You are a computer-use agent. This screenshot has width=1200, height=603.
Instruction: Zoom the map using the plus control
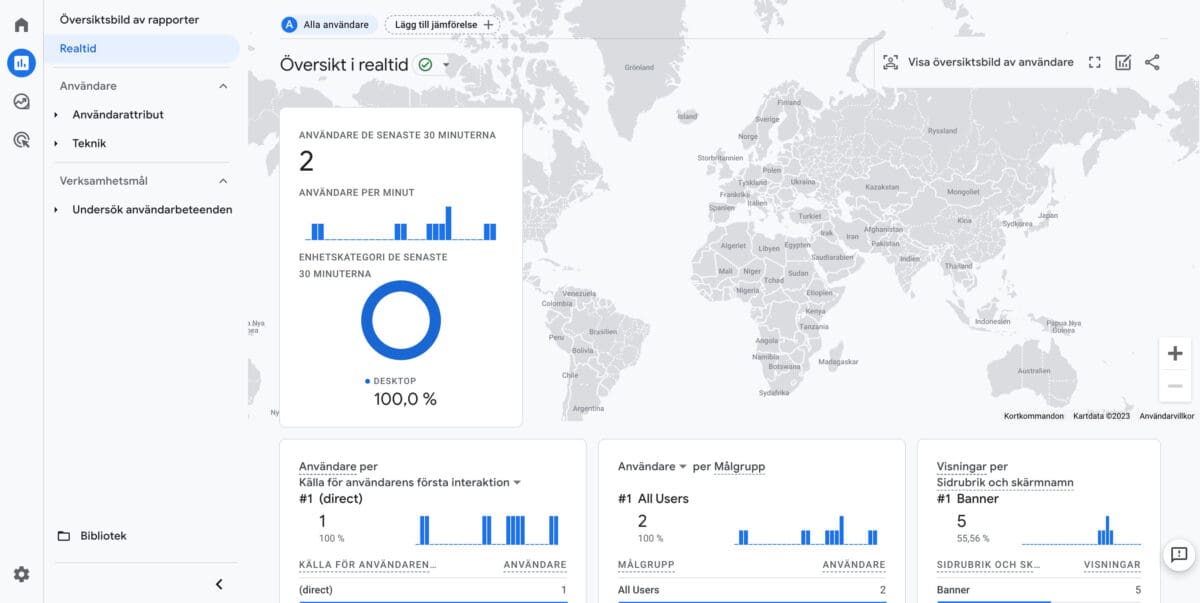(x=1174, y=353)
